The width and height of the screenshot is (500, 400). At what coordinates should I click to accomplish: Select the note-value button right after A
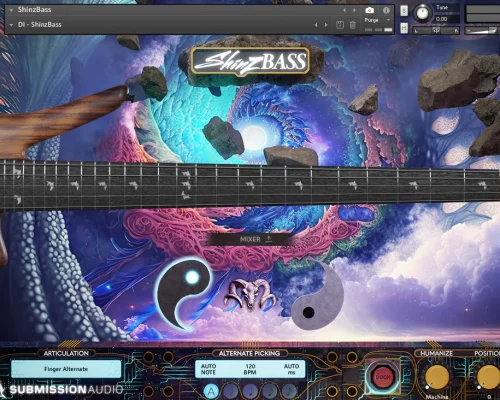[230, 391]
